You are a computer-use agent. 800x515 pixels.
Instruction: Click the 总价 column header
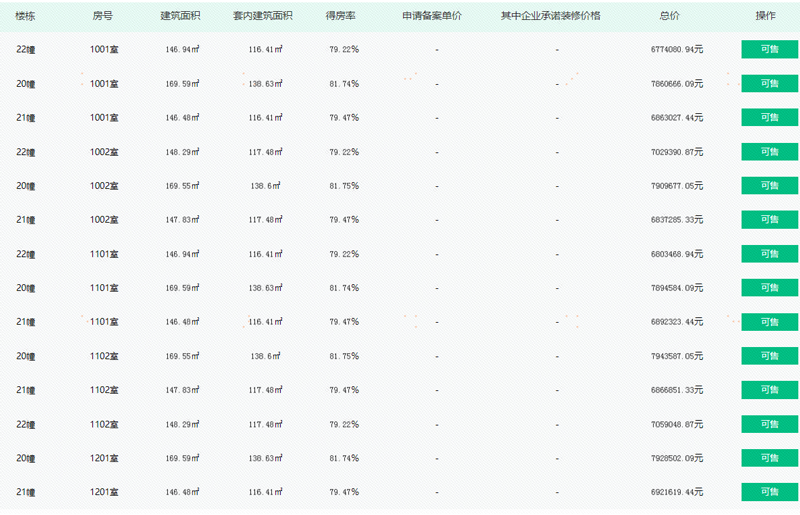point(669,16)
